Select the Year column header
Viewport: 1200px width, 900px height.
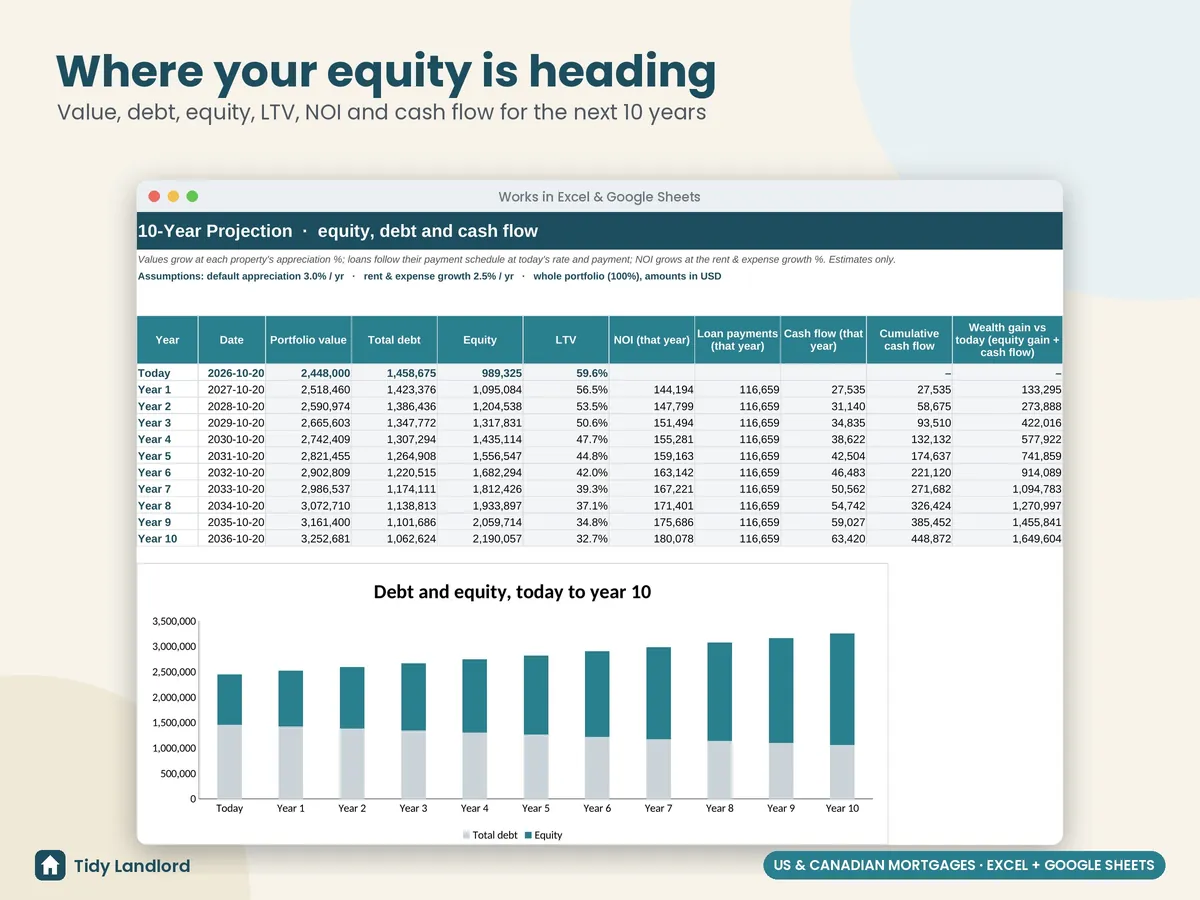167,340
